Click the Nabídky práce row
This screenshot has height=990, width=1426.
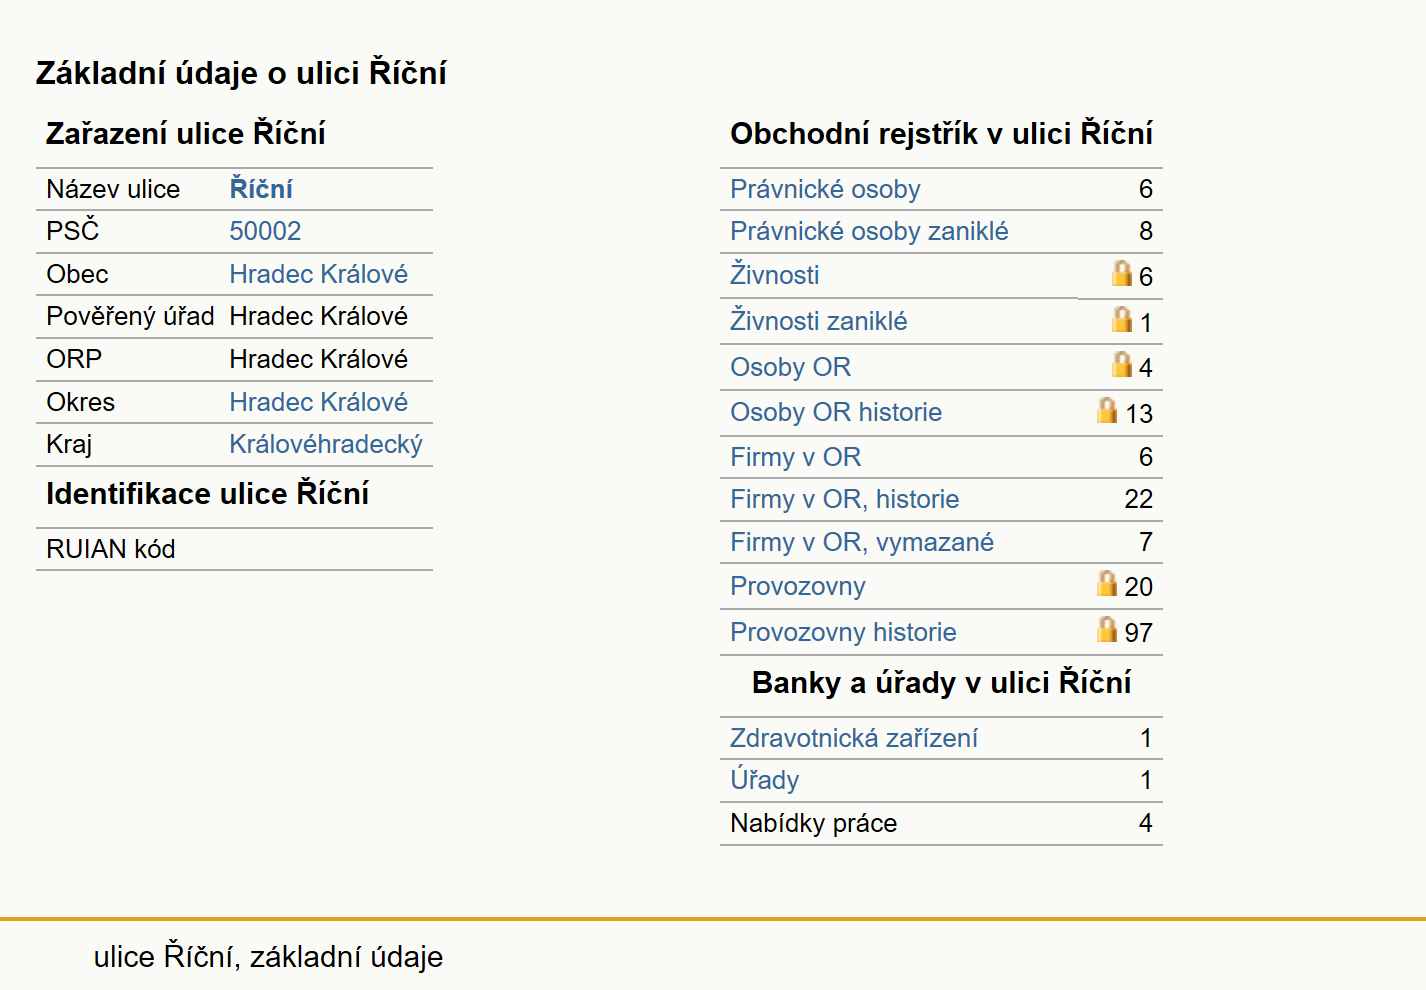click(941, 823)
